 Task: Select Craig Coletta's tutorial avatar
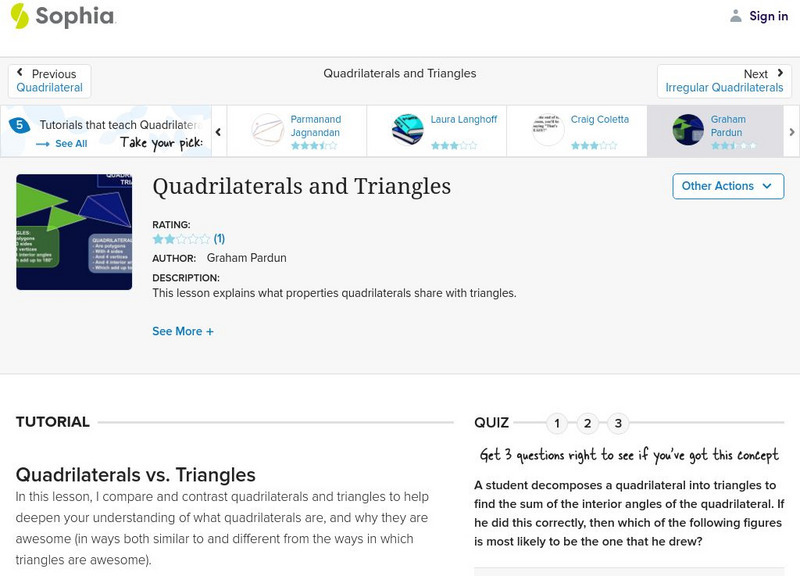[x=548, y=130]
